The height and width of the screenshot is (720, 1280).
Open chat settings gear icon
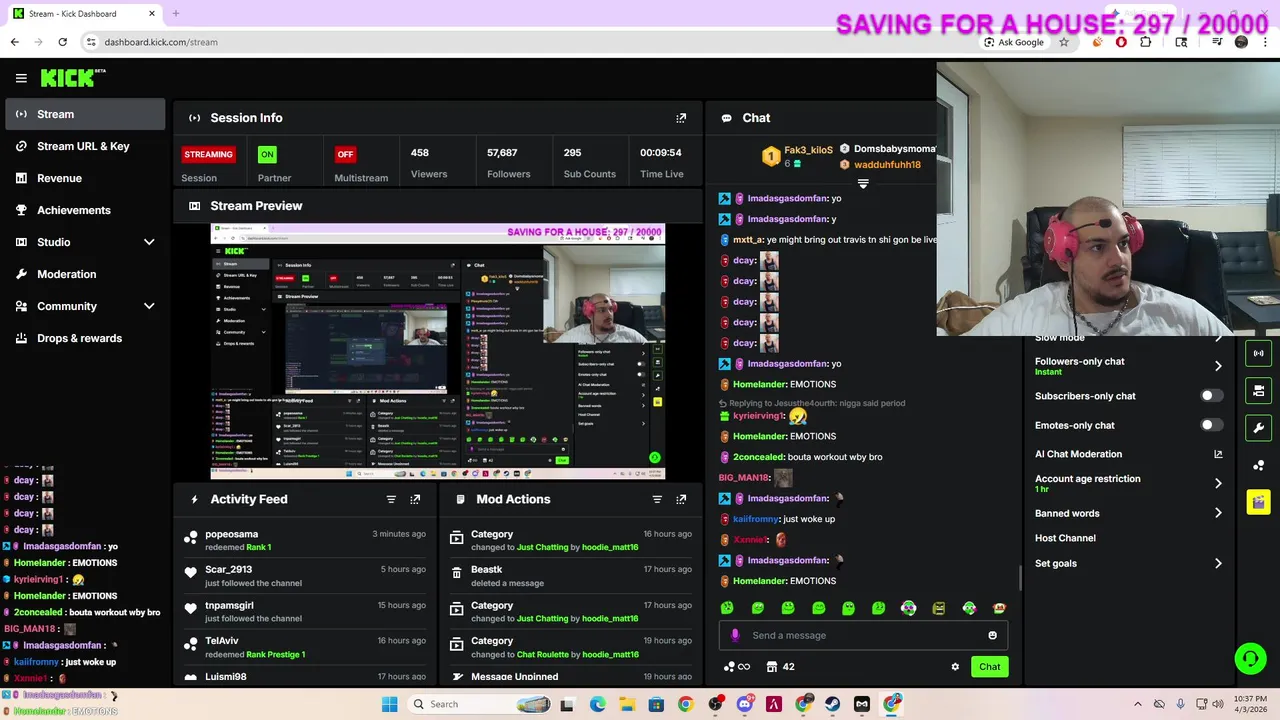955,667
